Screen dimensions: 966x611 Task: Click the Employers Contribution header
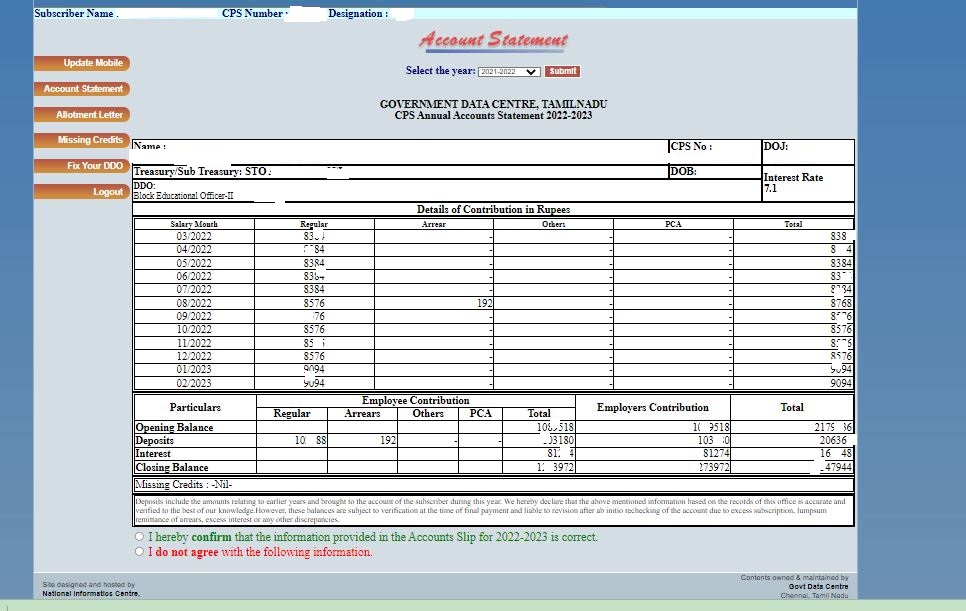[652, 407]
